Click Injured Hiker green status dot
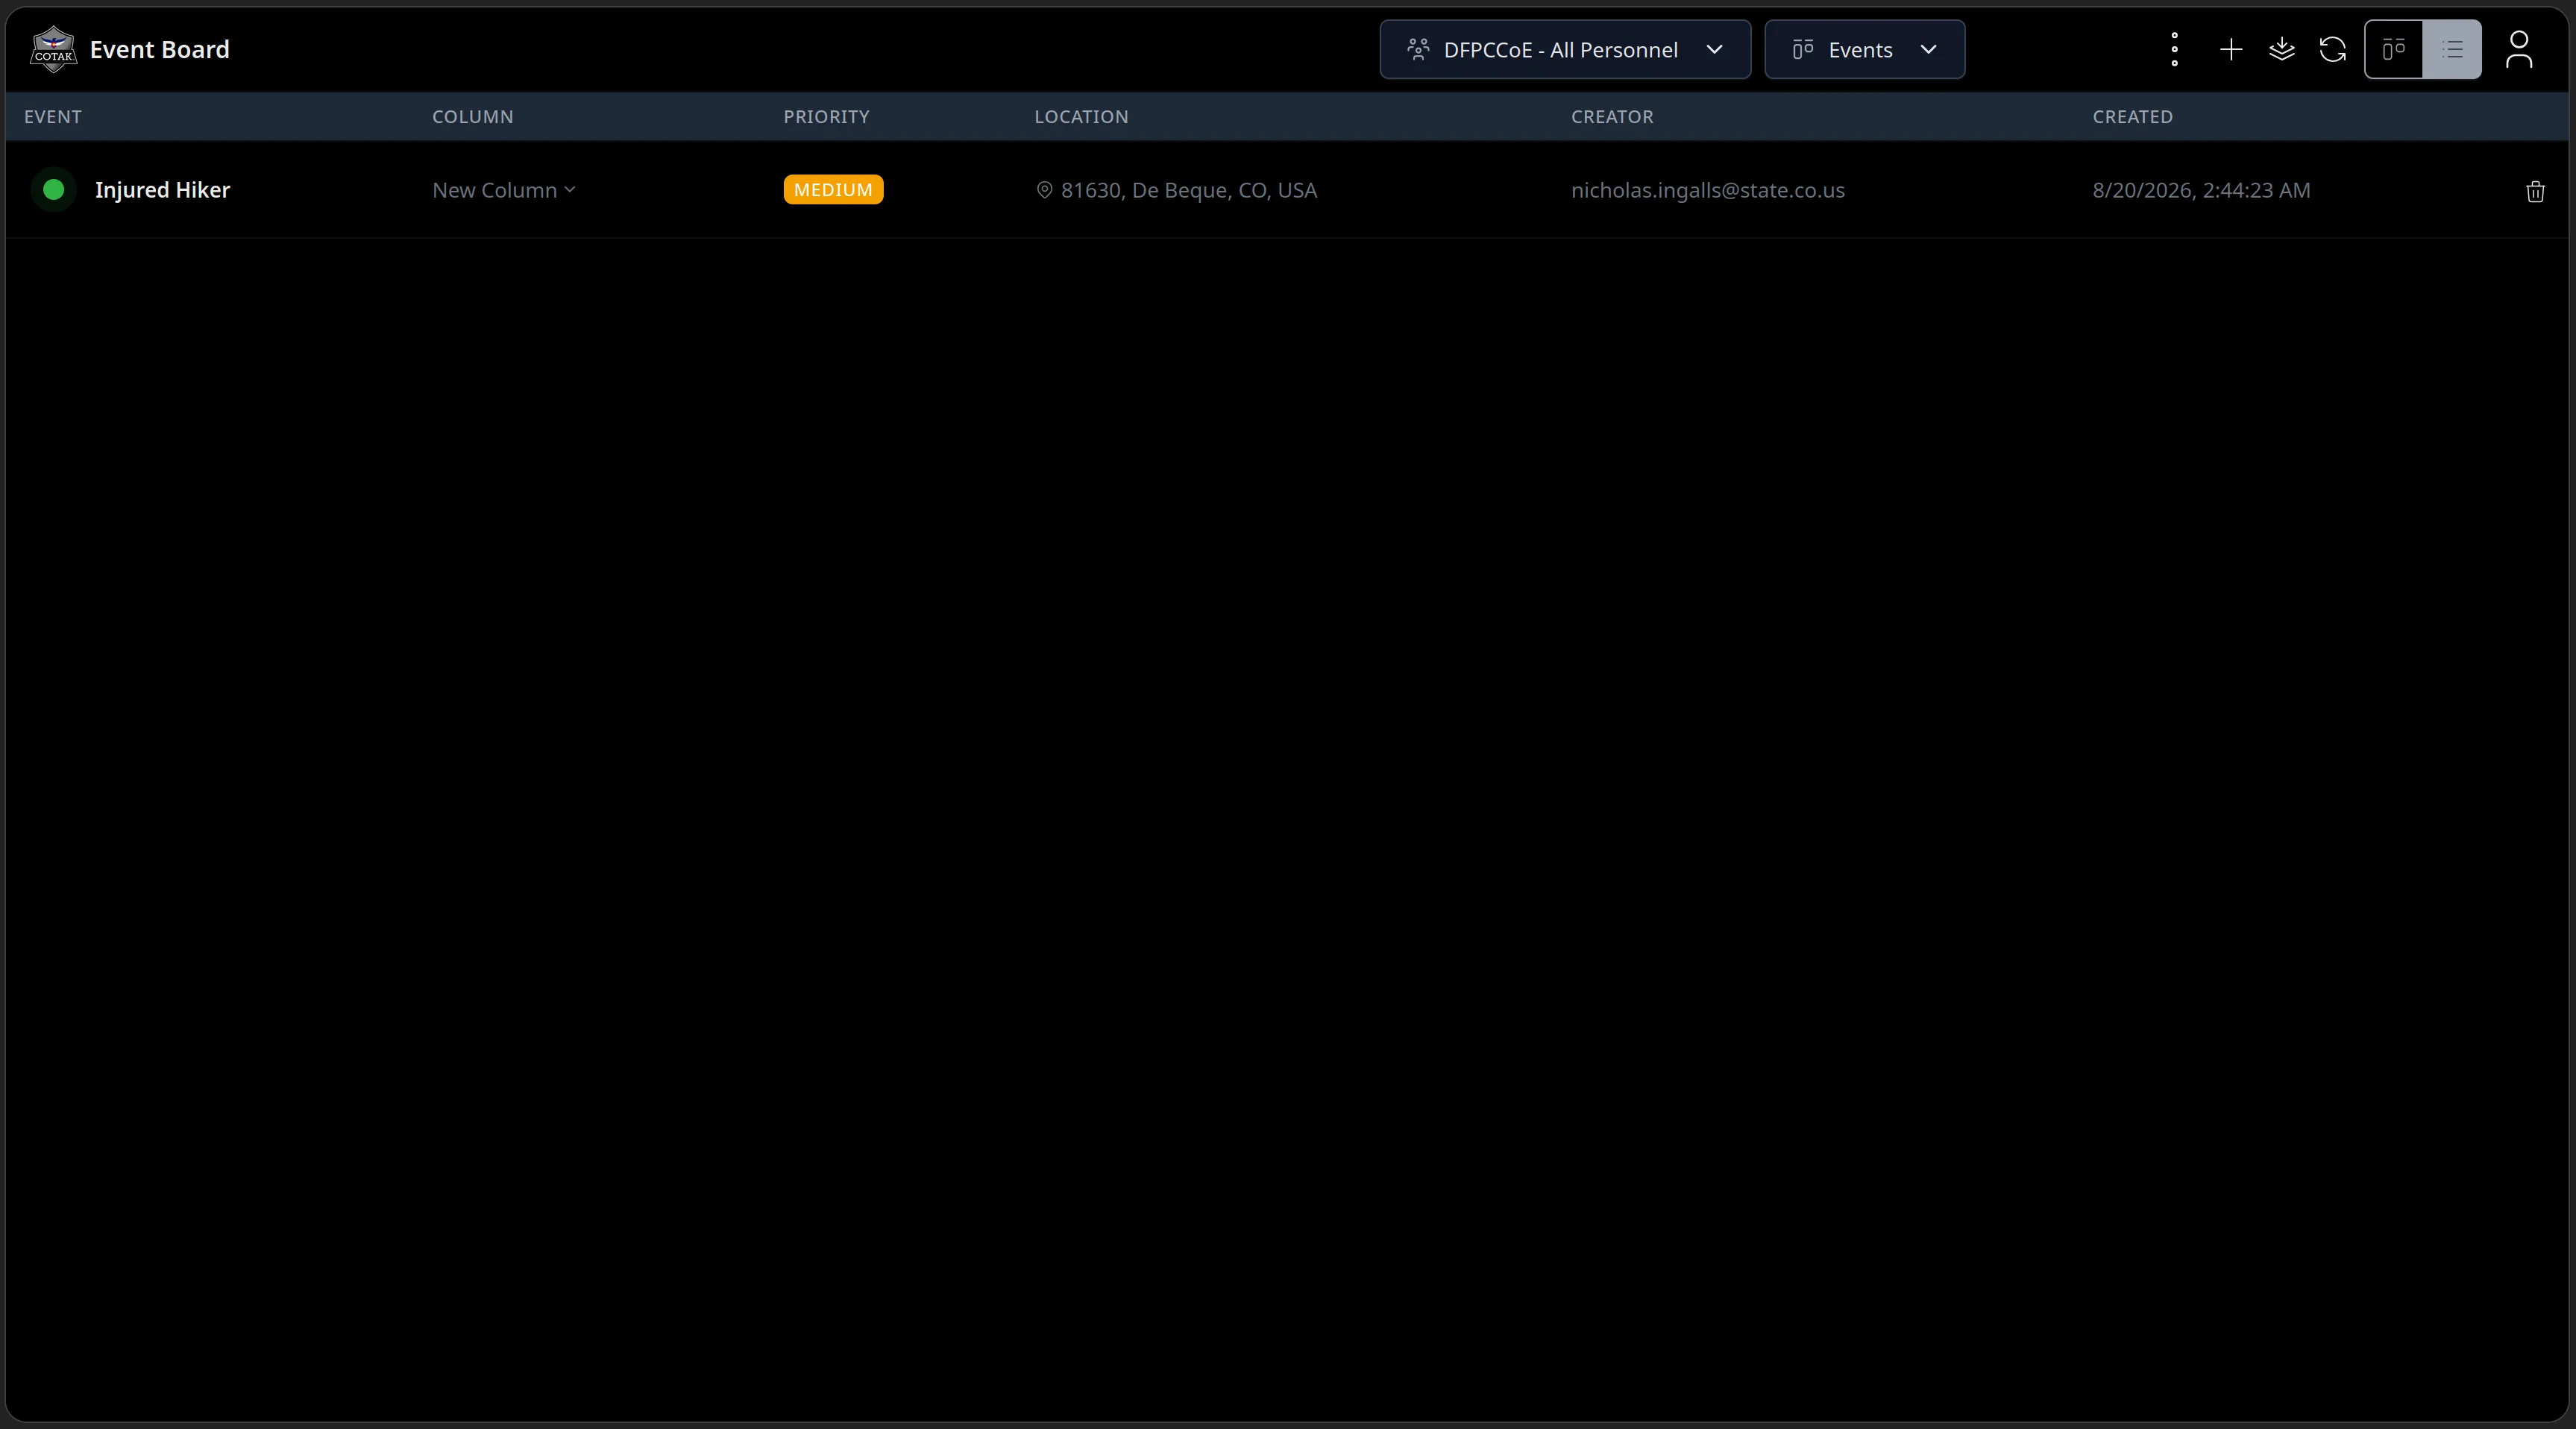The height and width of the screenshot is (1429, 2576). pos(54,189)
